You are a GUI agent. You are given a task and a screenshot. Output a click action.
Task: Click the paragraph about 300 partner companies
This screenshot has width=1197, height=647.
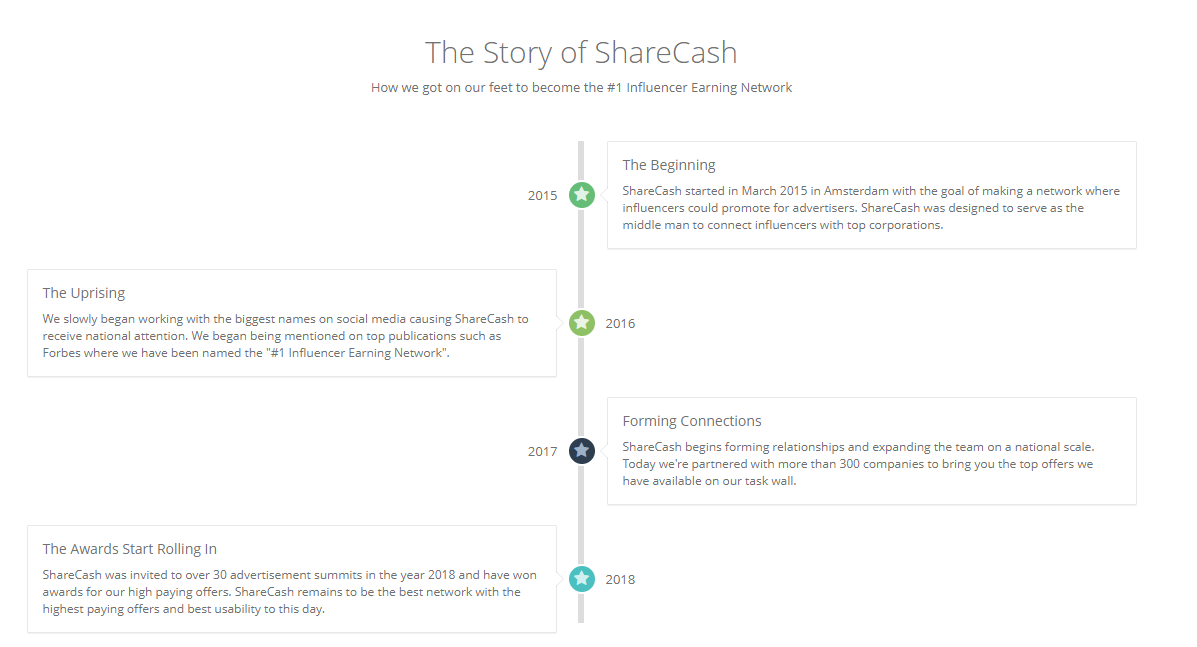[x=858, y=464]
